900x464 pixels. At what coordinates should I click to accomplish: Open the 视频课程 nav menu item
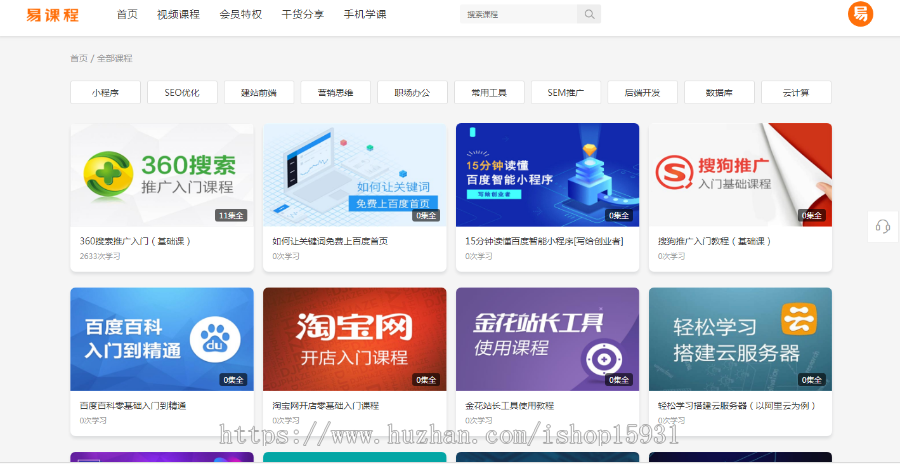pyautogui.click(x=178, y=15)
